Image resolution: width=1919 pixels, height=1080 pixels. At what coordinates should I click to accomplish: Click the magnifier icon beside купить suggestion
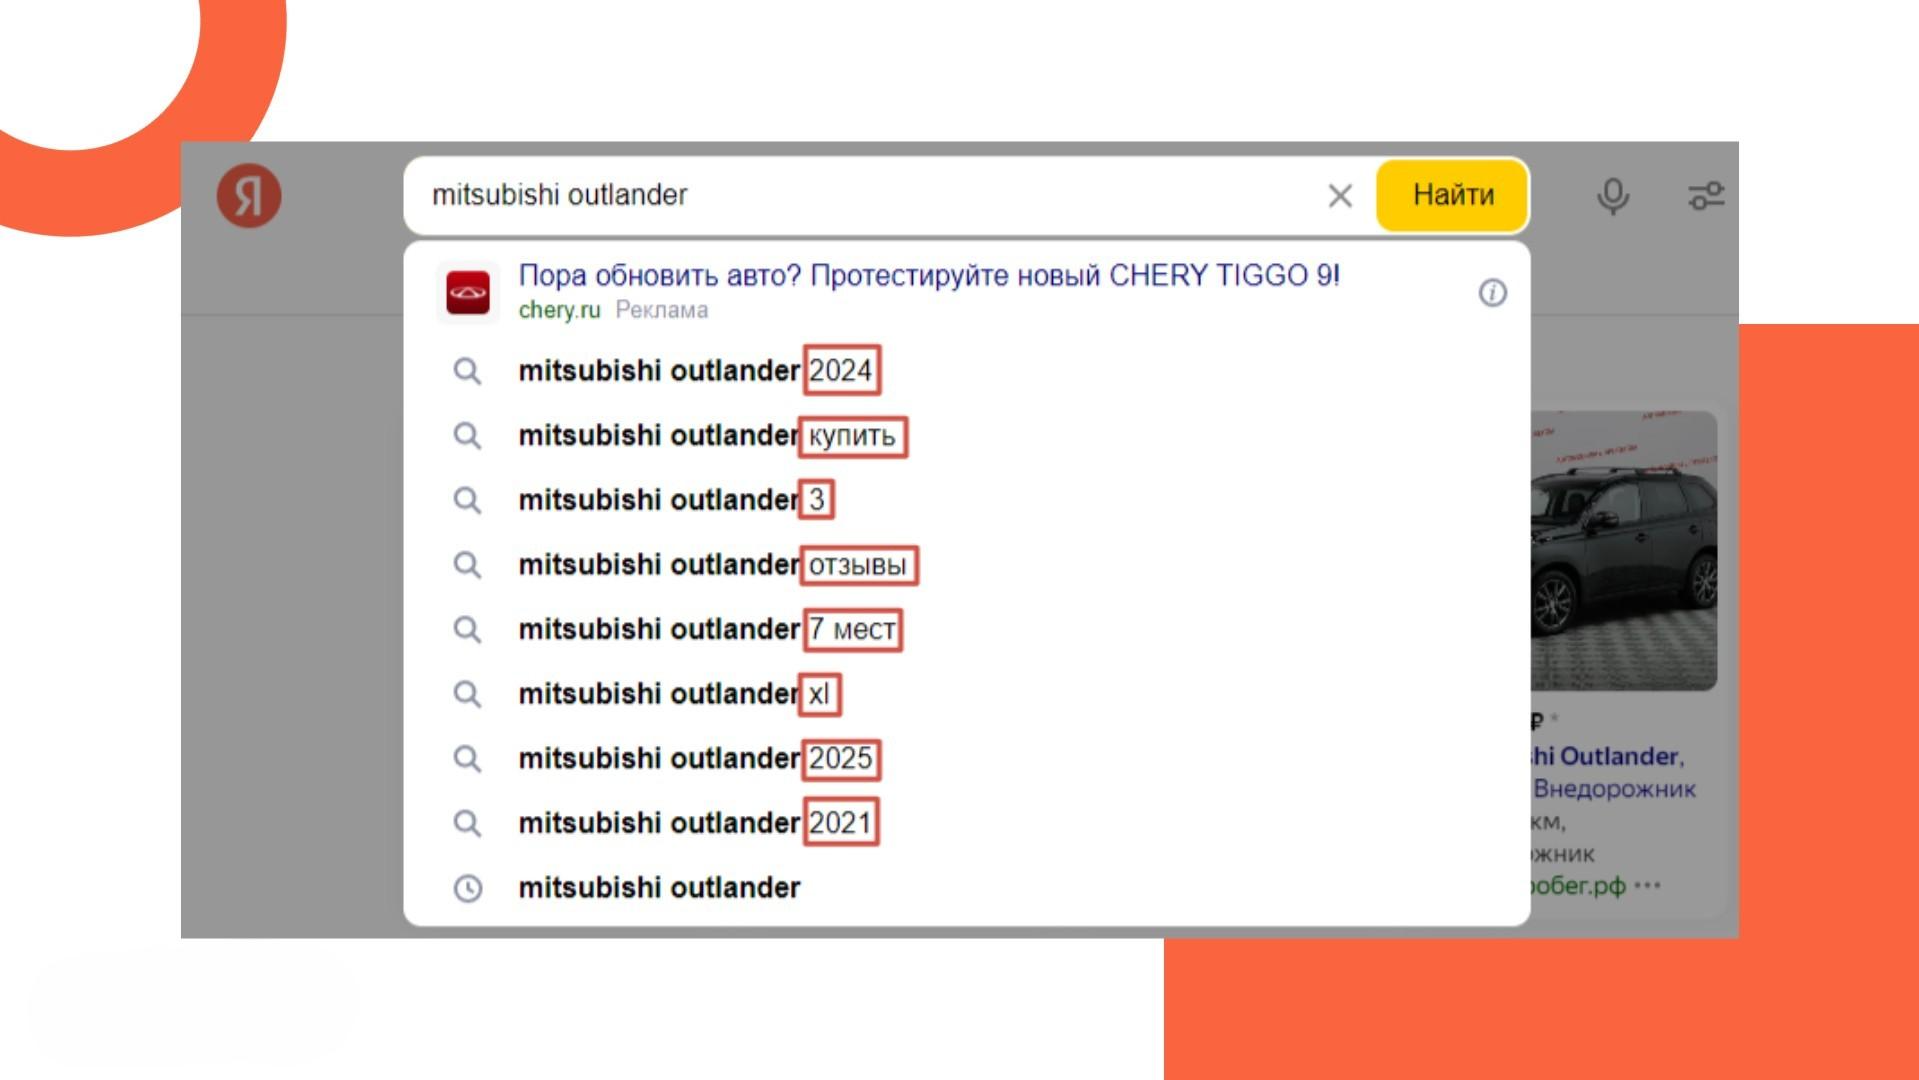[467, 436]
